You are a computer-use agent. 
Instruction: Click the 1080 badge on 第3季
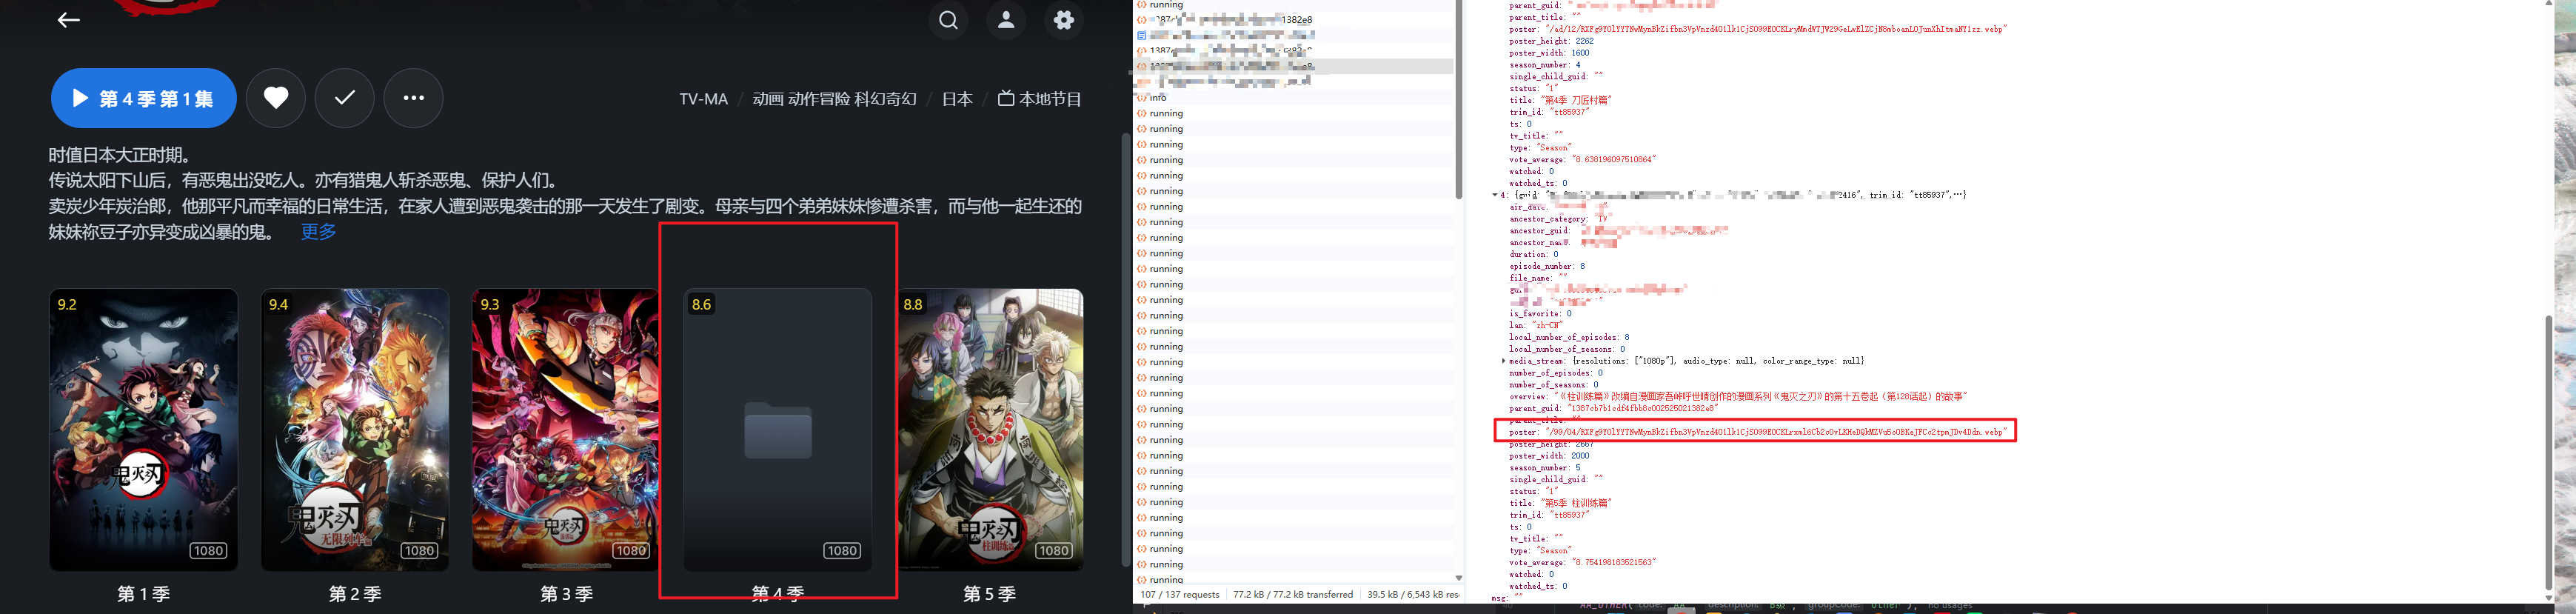pos(631,551)
